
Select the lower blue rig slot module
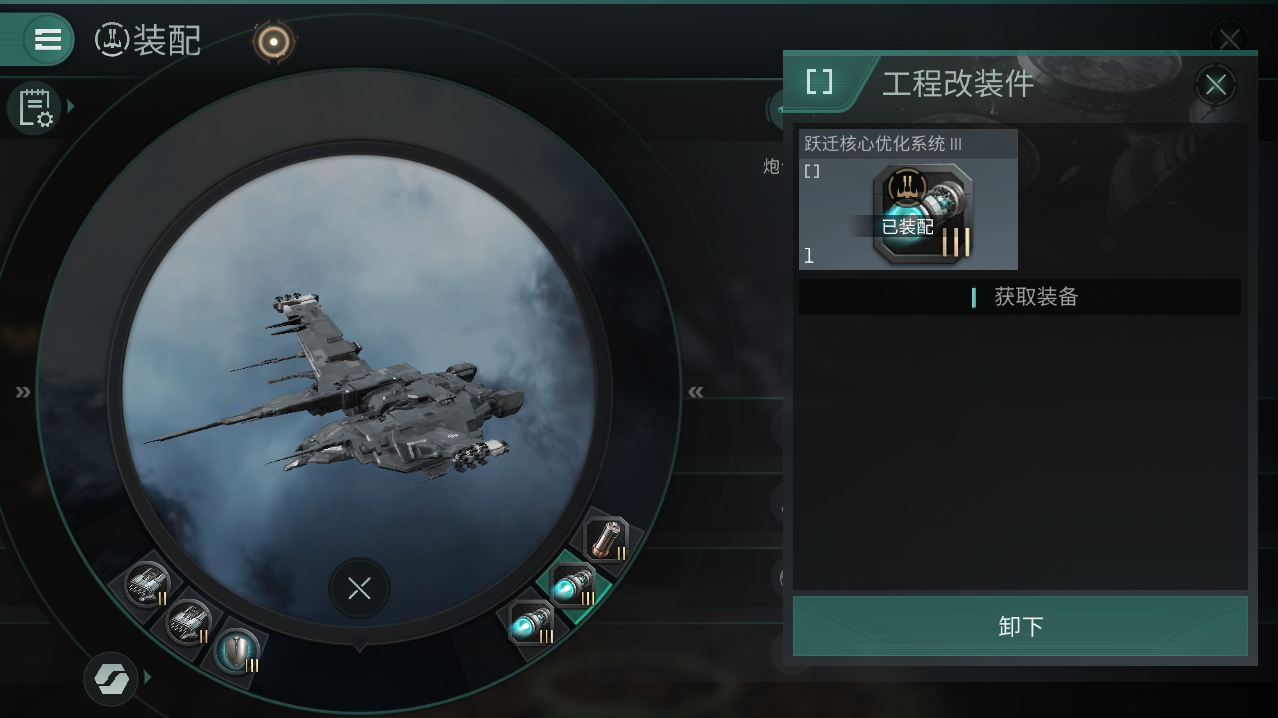pos(532,624)
